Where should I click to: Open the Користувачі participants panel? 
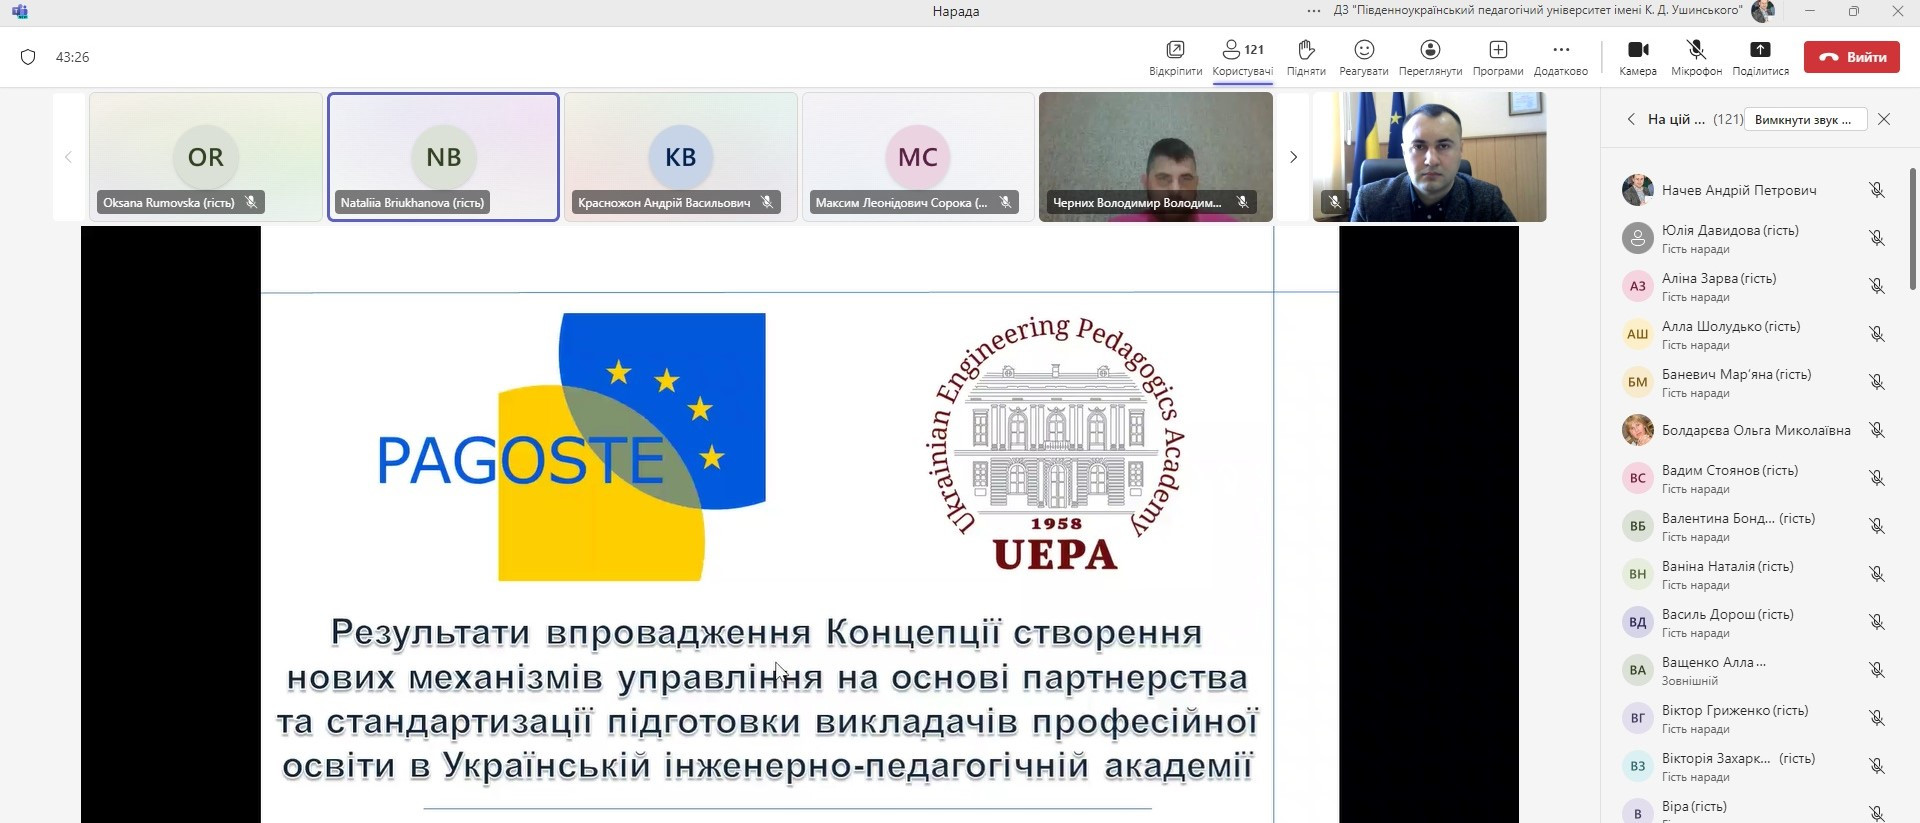pos(1242,58)
